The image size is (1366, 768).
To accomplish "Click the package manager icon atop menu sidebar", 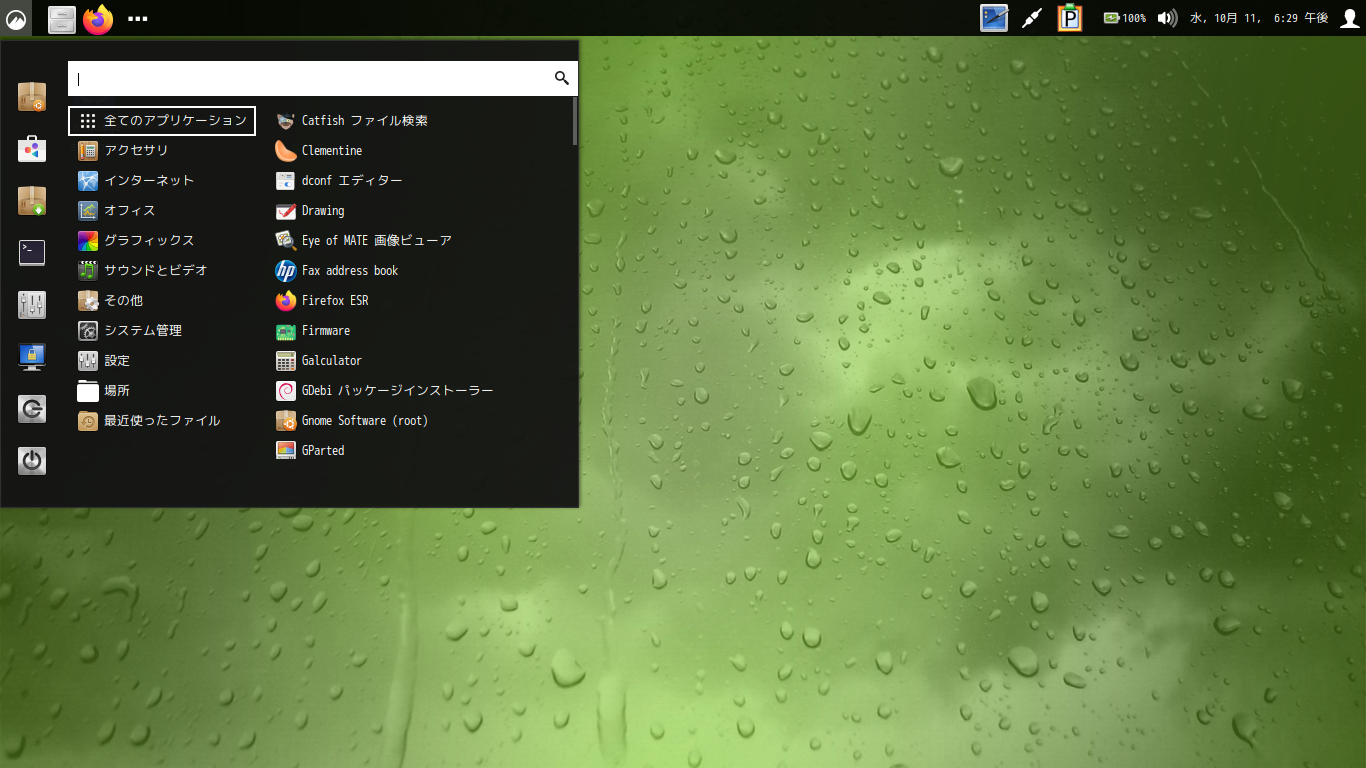I will click(x=32, y=97).
